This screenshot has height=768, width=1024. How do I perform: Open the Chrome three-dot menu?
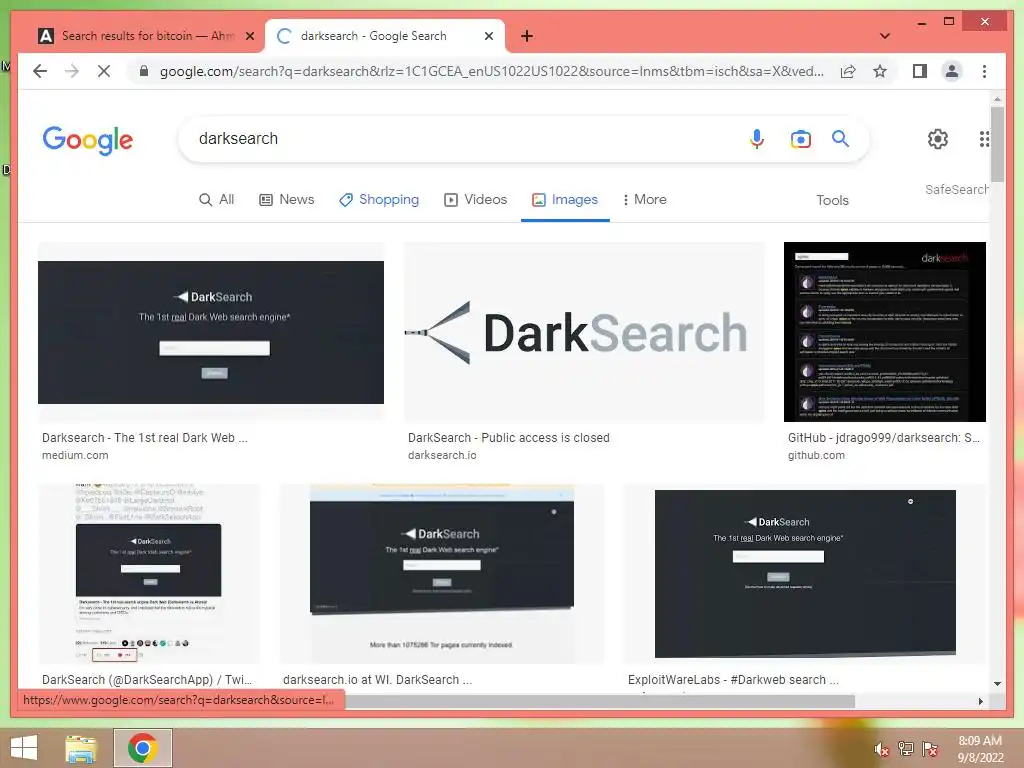click(x=984, y=71)
